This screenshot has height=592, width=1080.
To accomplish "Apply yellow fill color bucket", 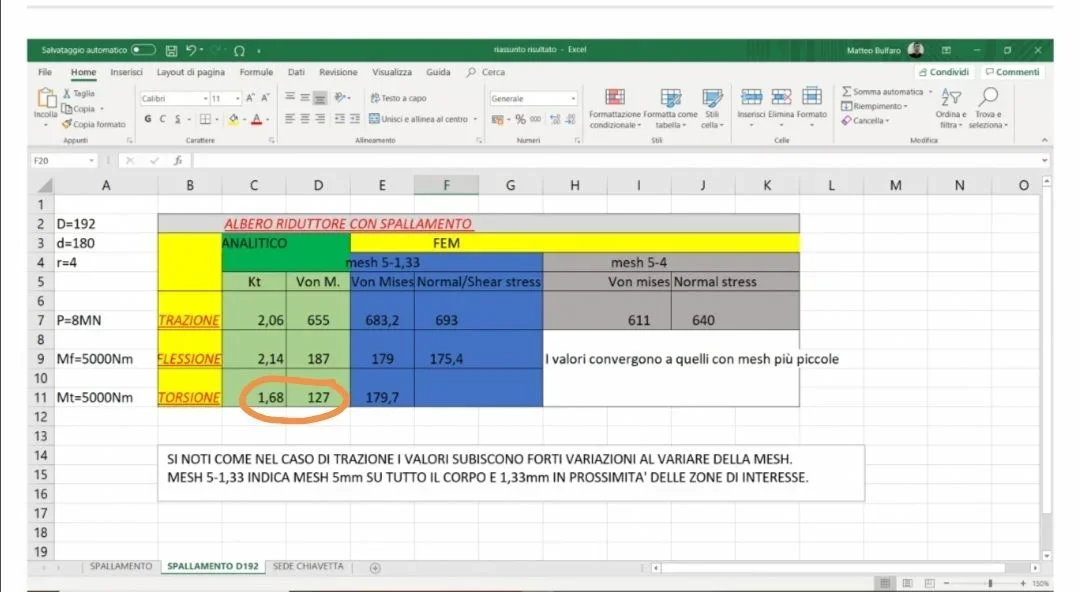I will (x=233, y=119).
